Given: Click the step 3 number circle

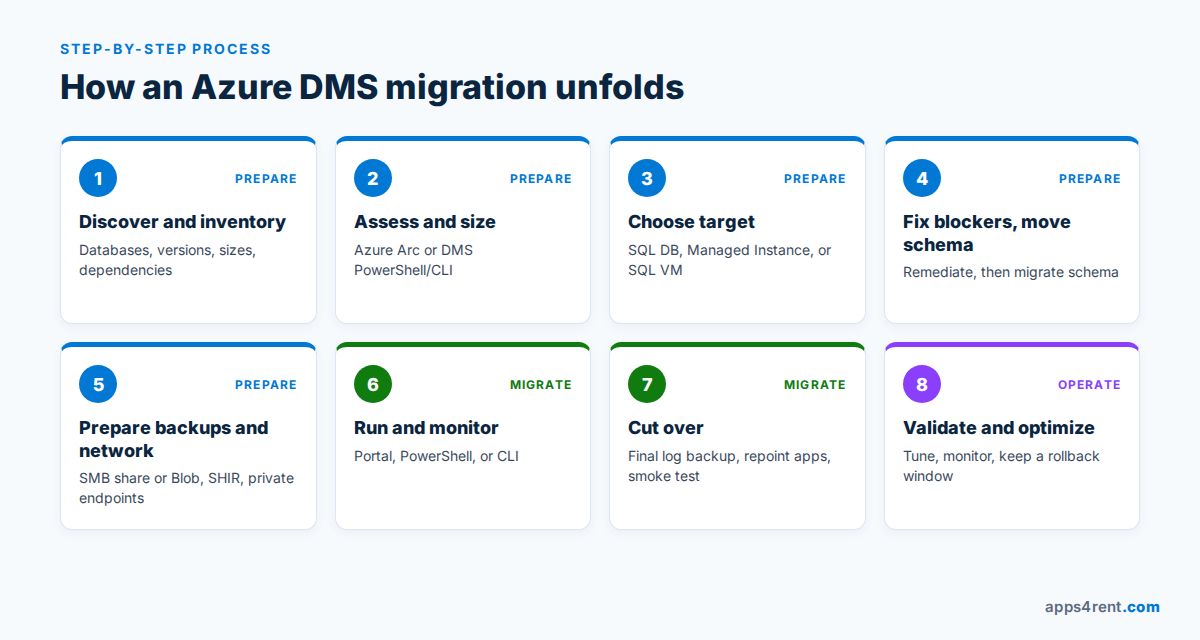Looking at the screenshot, I should [x=647, y=178].
